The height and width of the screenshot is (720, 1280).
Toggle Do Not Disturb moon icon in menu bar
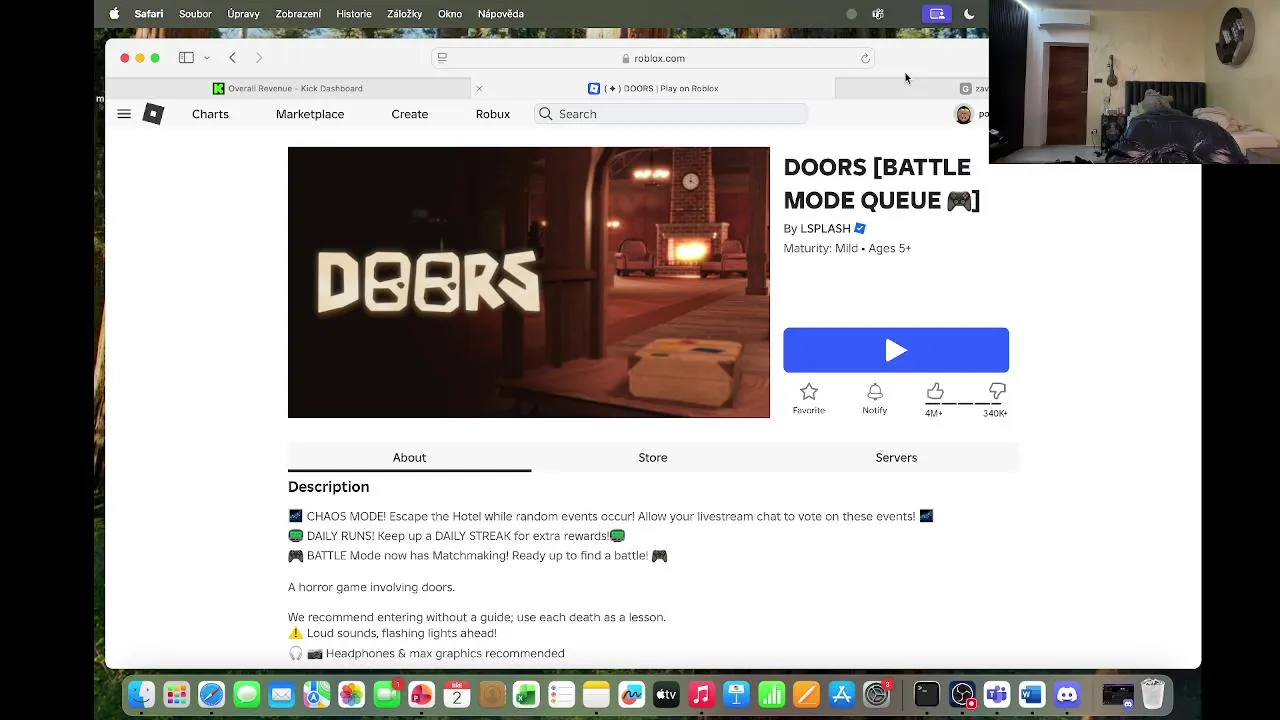pos(969,14)
